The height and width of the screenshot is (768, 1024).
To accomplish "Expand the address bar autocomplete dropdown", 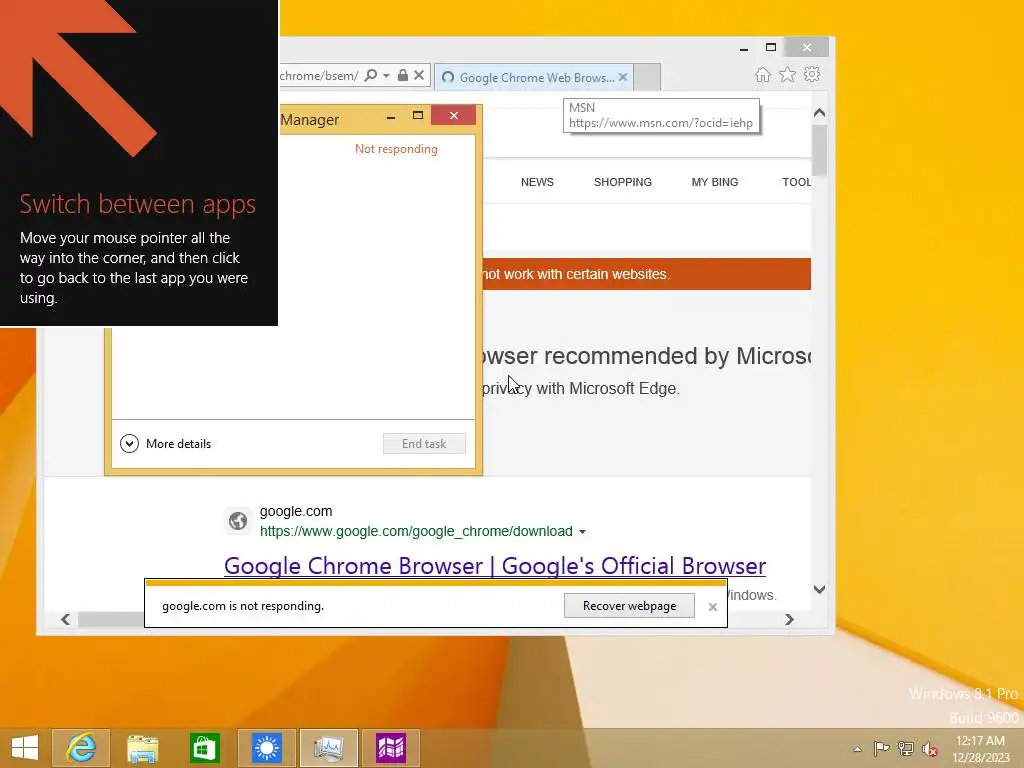I will coord(387,76).
